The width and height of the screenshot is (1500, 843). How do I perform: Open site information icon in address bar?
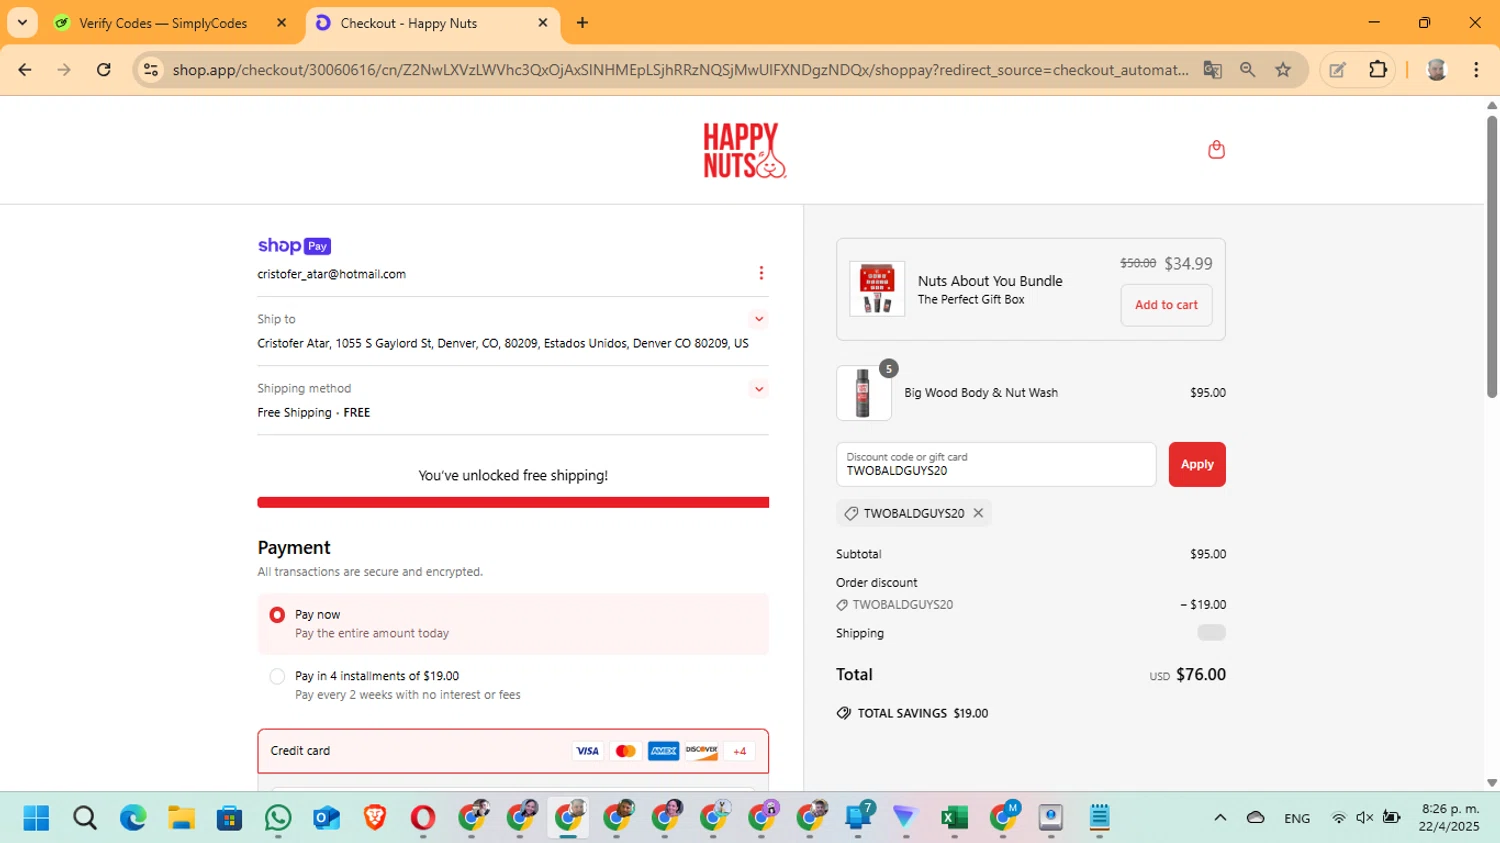tap(151, 70)
